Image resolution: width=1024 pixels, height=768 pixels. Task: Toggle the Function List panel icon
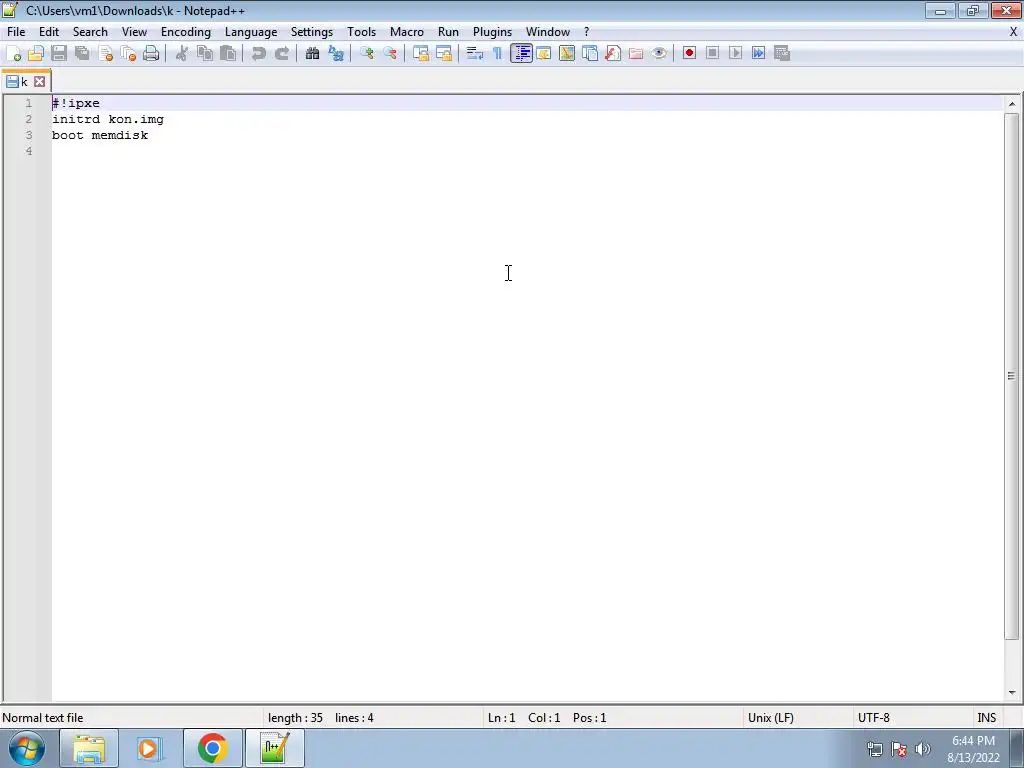[x=613, y=54]
